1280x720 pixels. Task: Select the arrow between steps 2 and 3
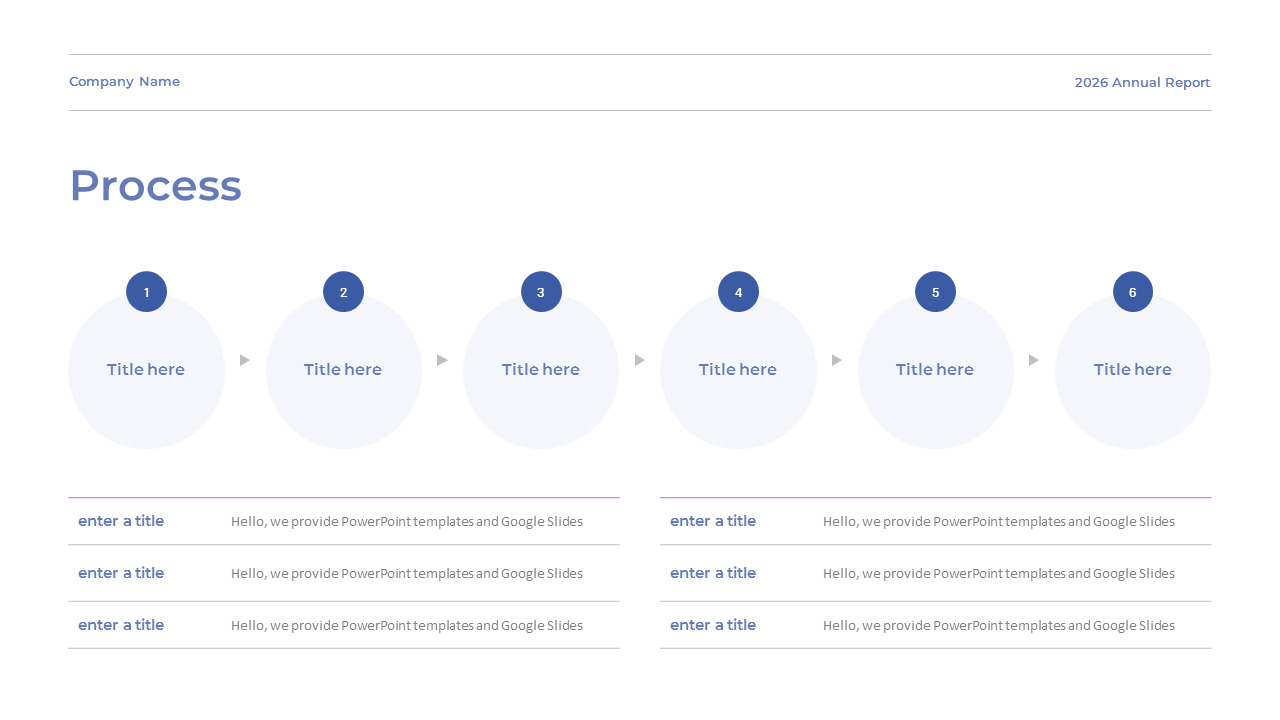[x=442, y=360]
